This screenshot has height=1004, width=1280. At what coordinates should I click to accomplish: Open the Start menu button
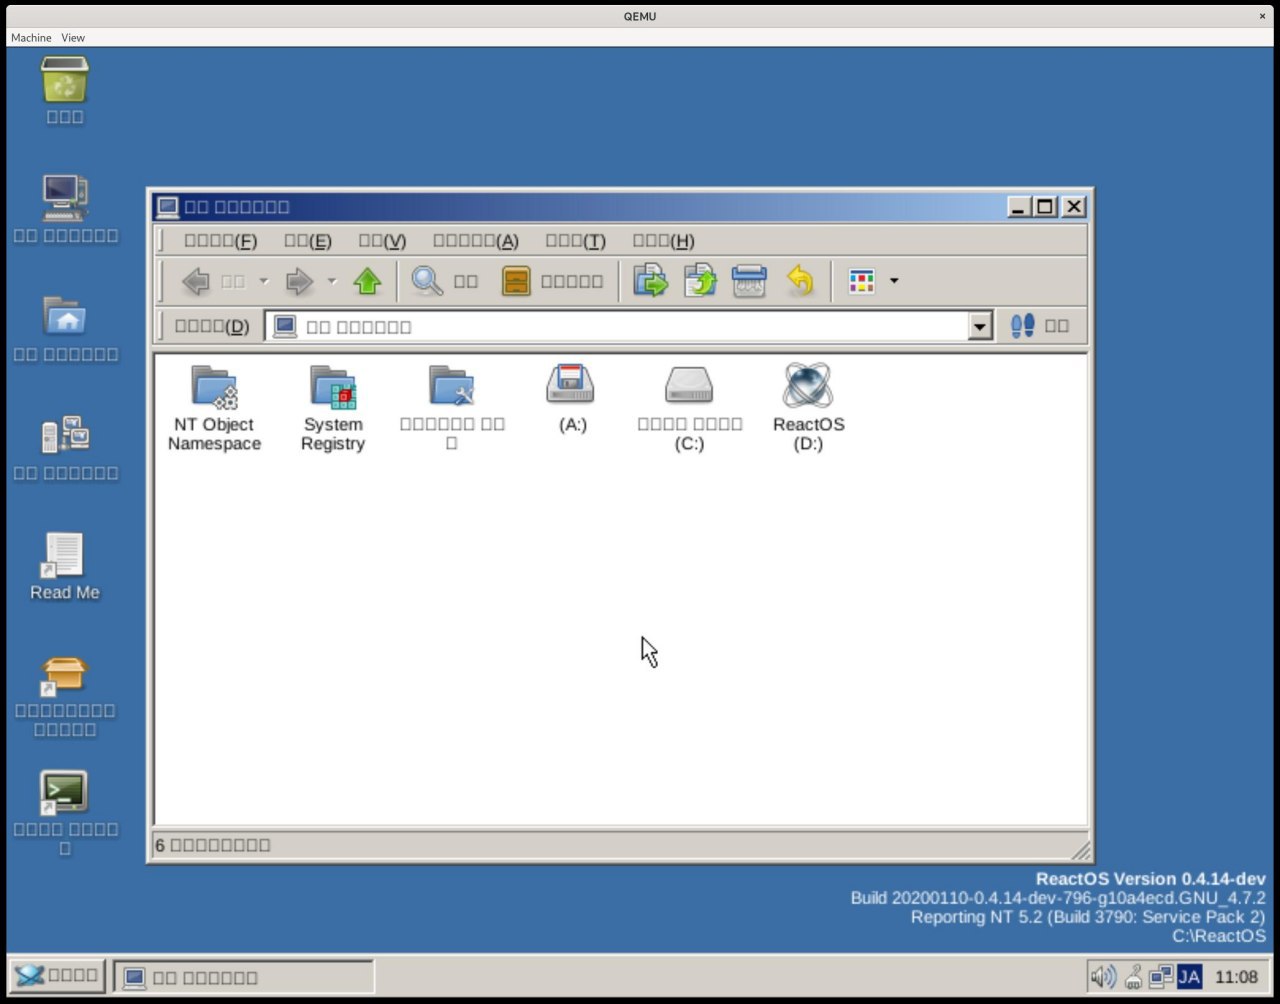[x=58, y=976]
